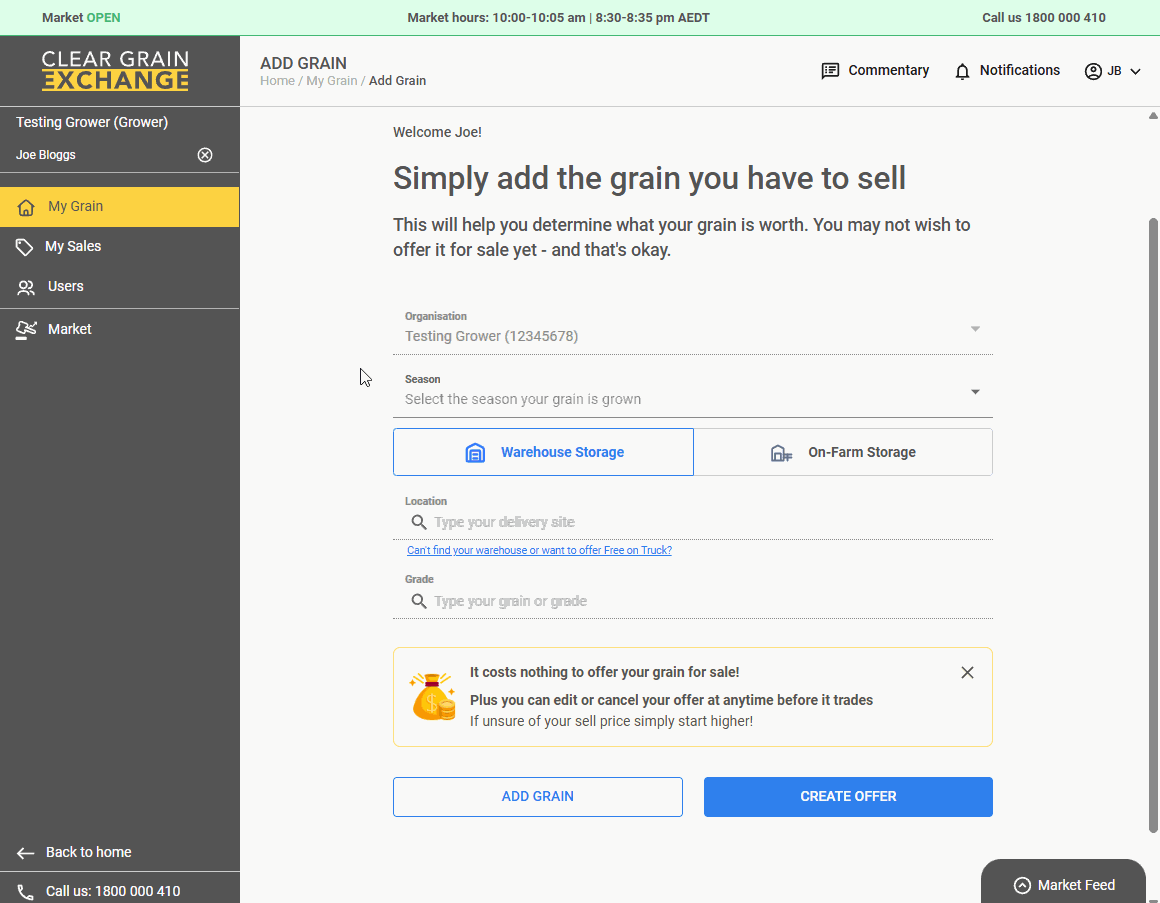Focus the Location delivery site field
The image size is (1160, 903).
point(692,522)
